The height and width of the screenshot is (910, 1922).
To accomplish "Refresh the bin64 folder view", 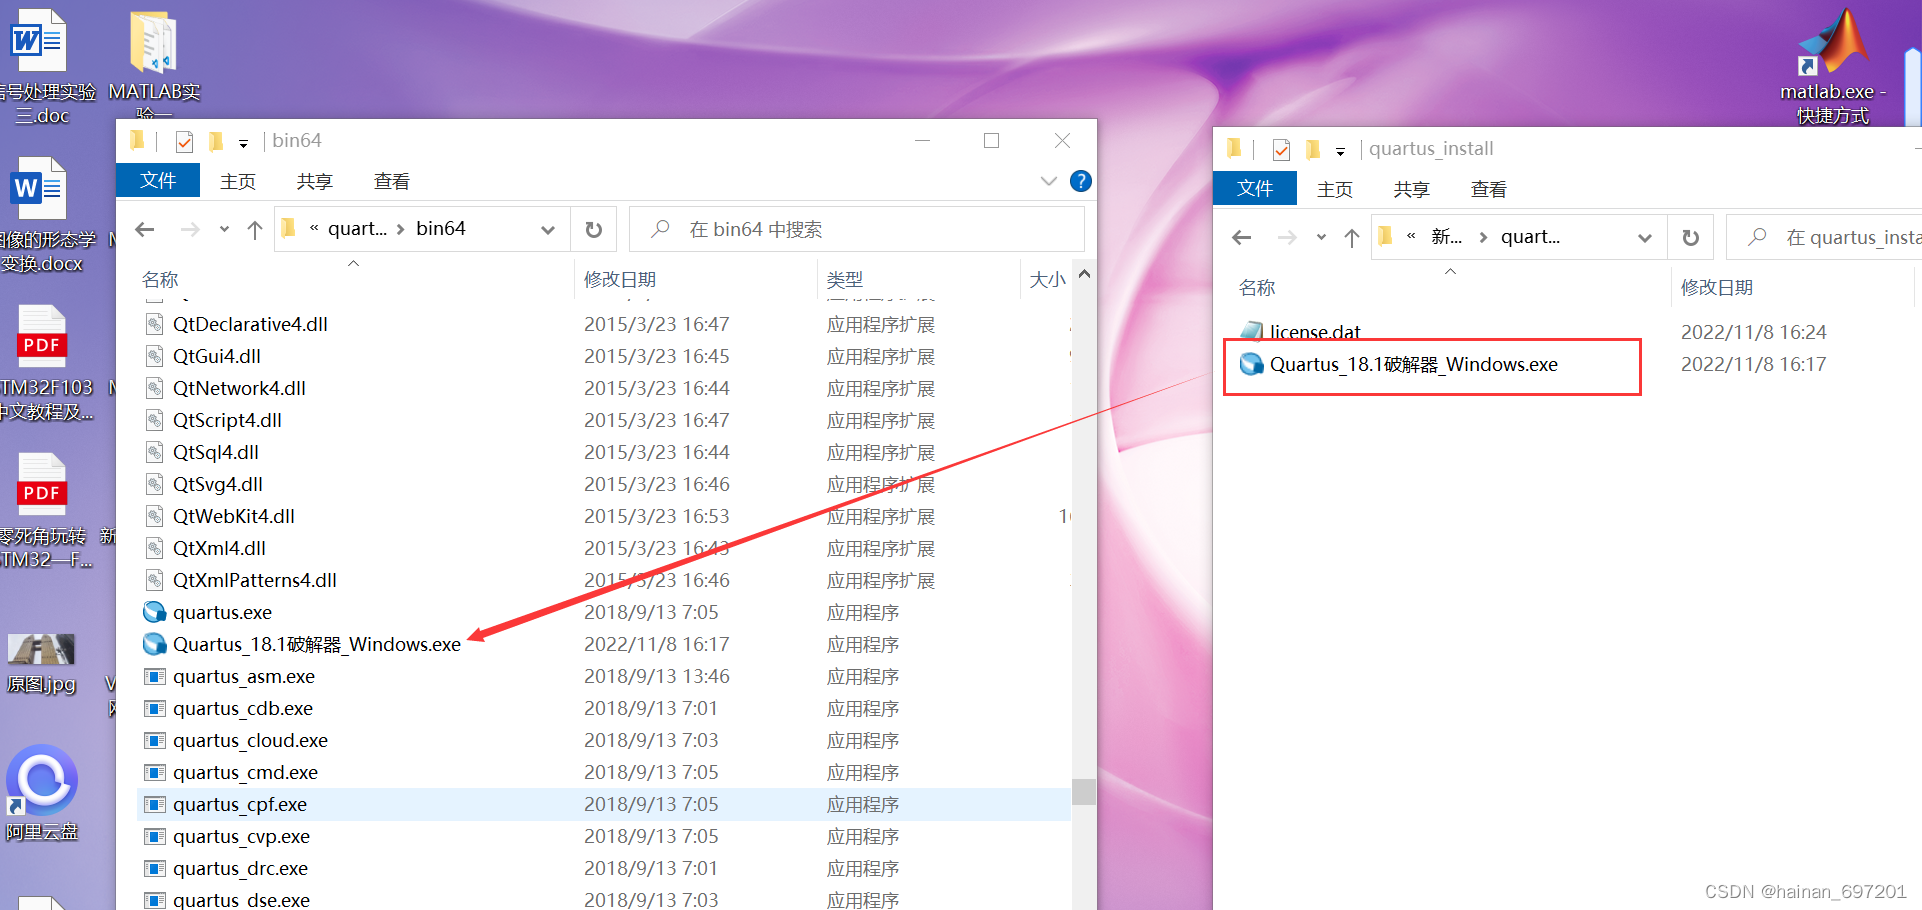I will click(593, 230).
